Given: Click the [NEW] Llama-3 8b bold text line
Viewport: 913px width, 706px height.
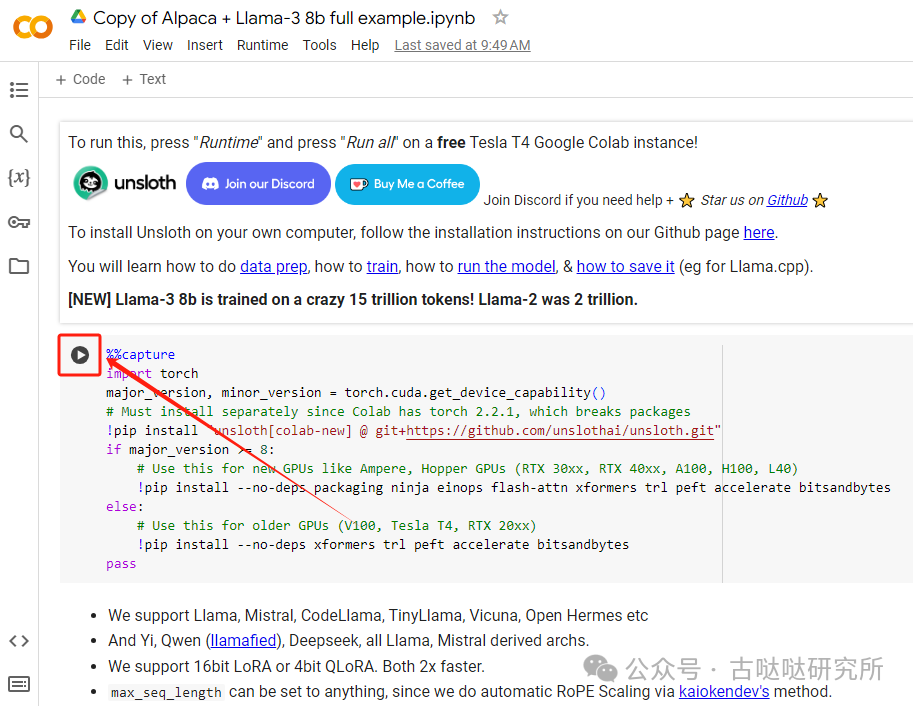Looking at the screenshot, I should coord(353,299).
